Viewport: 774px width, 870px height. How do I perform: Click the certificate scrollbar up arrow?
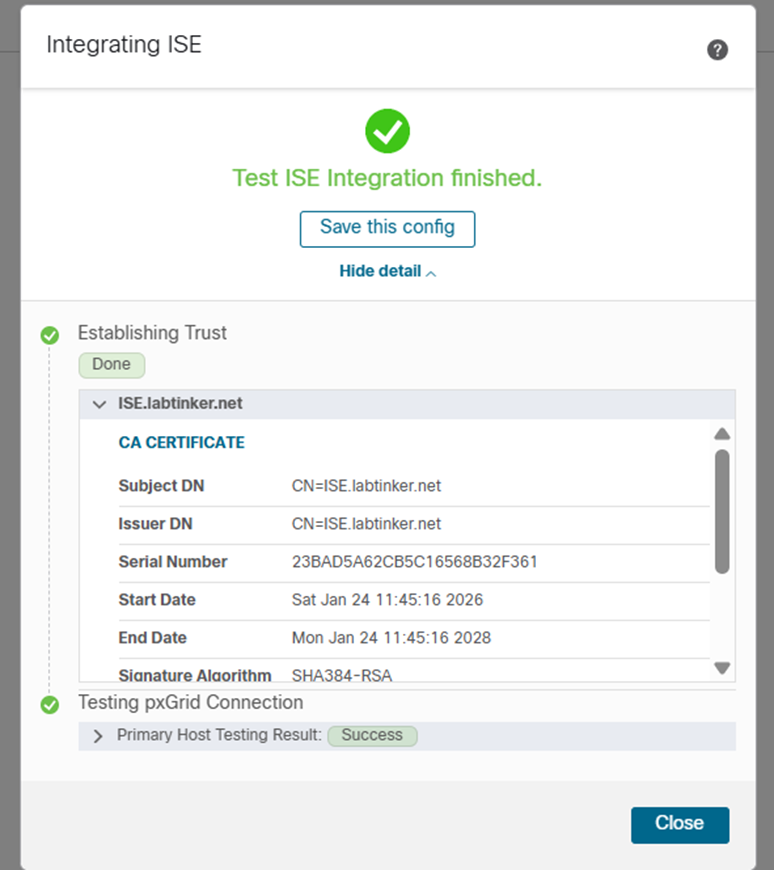pyautogui.click(x=722, y=434)
